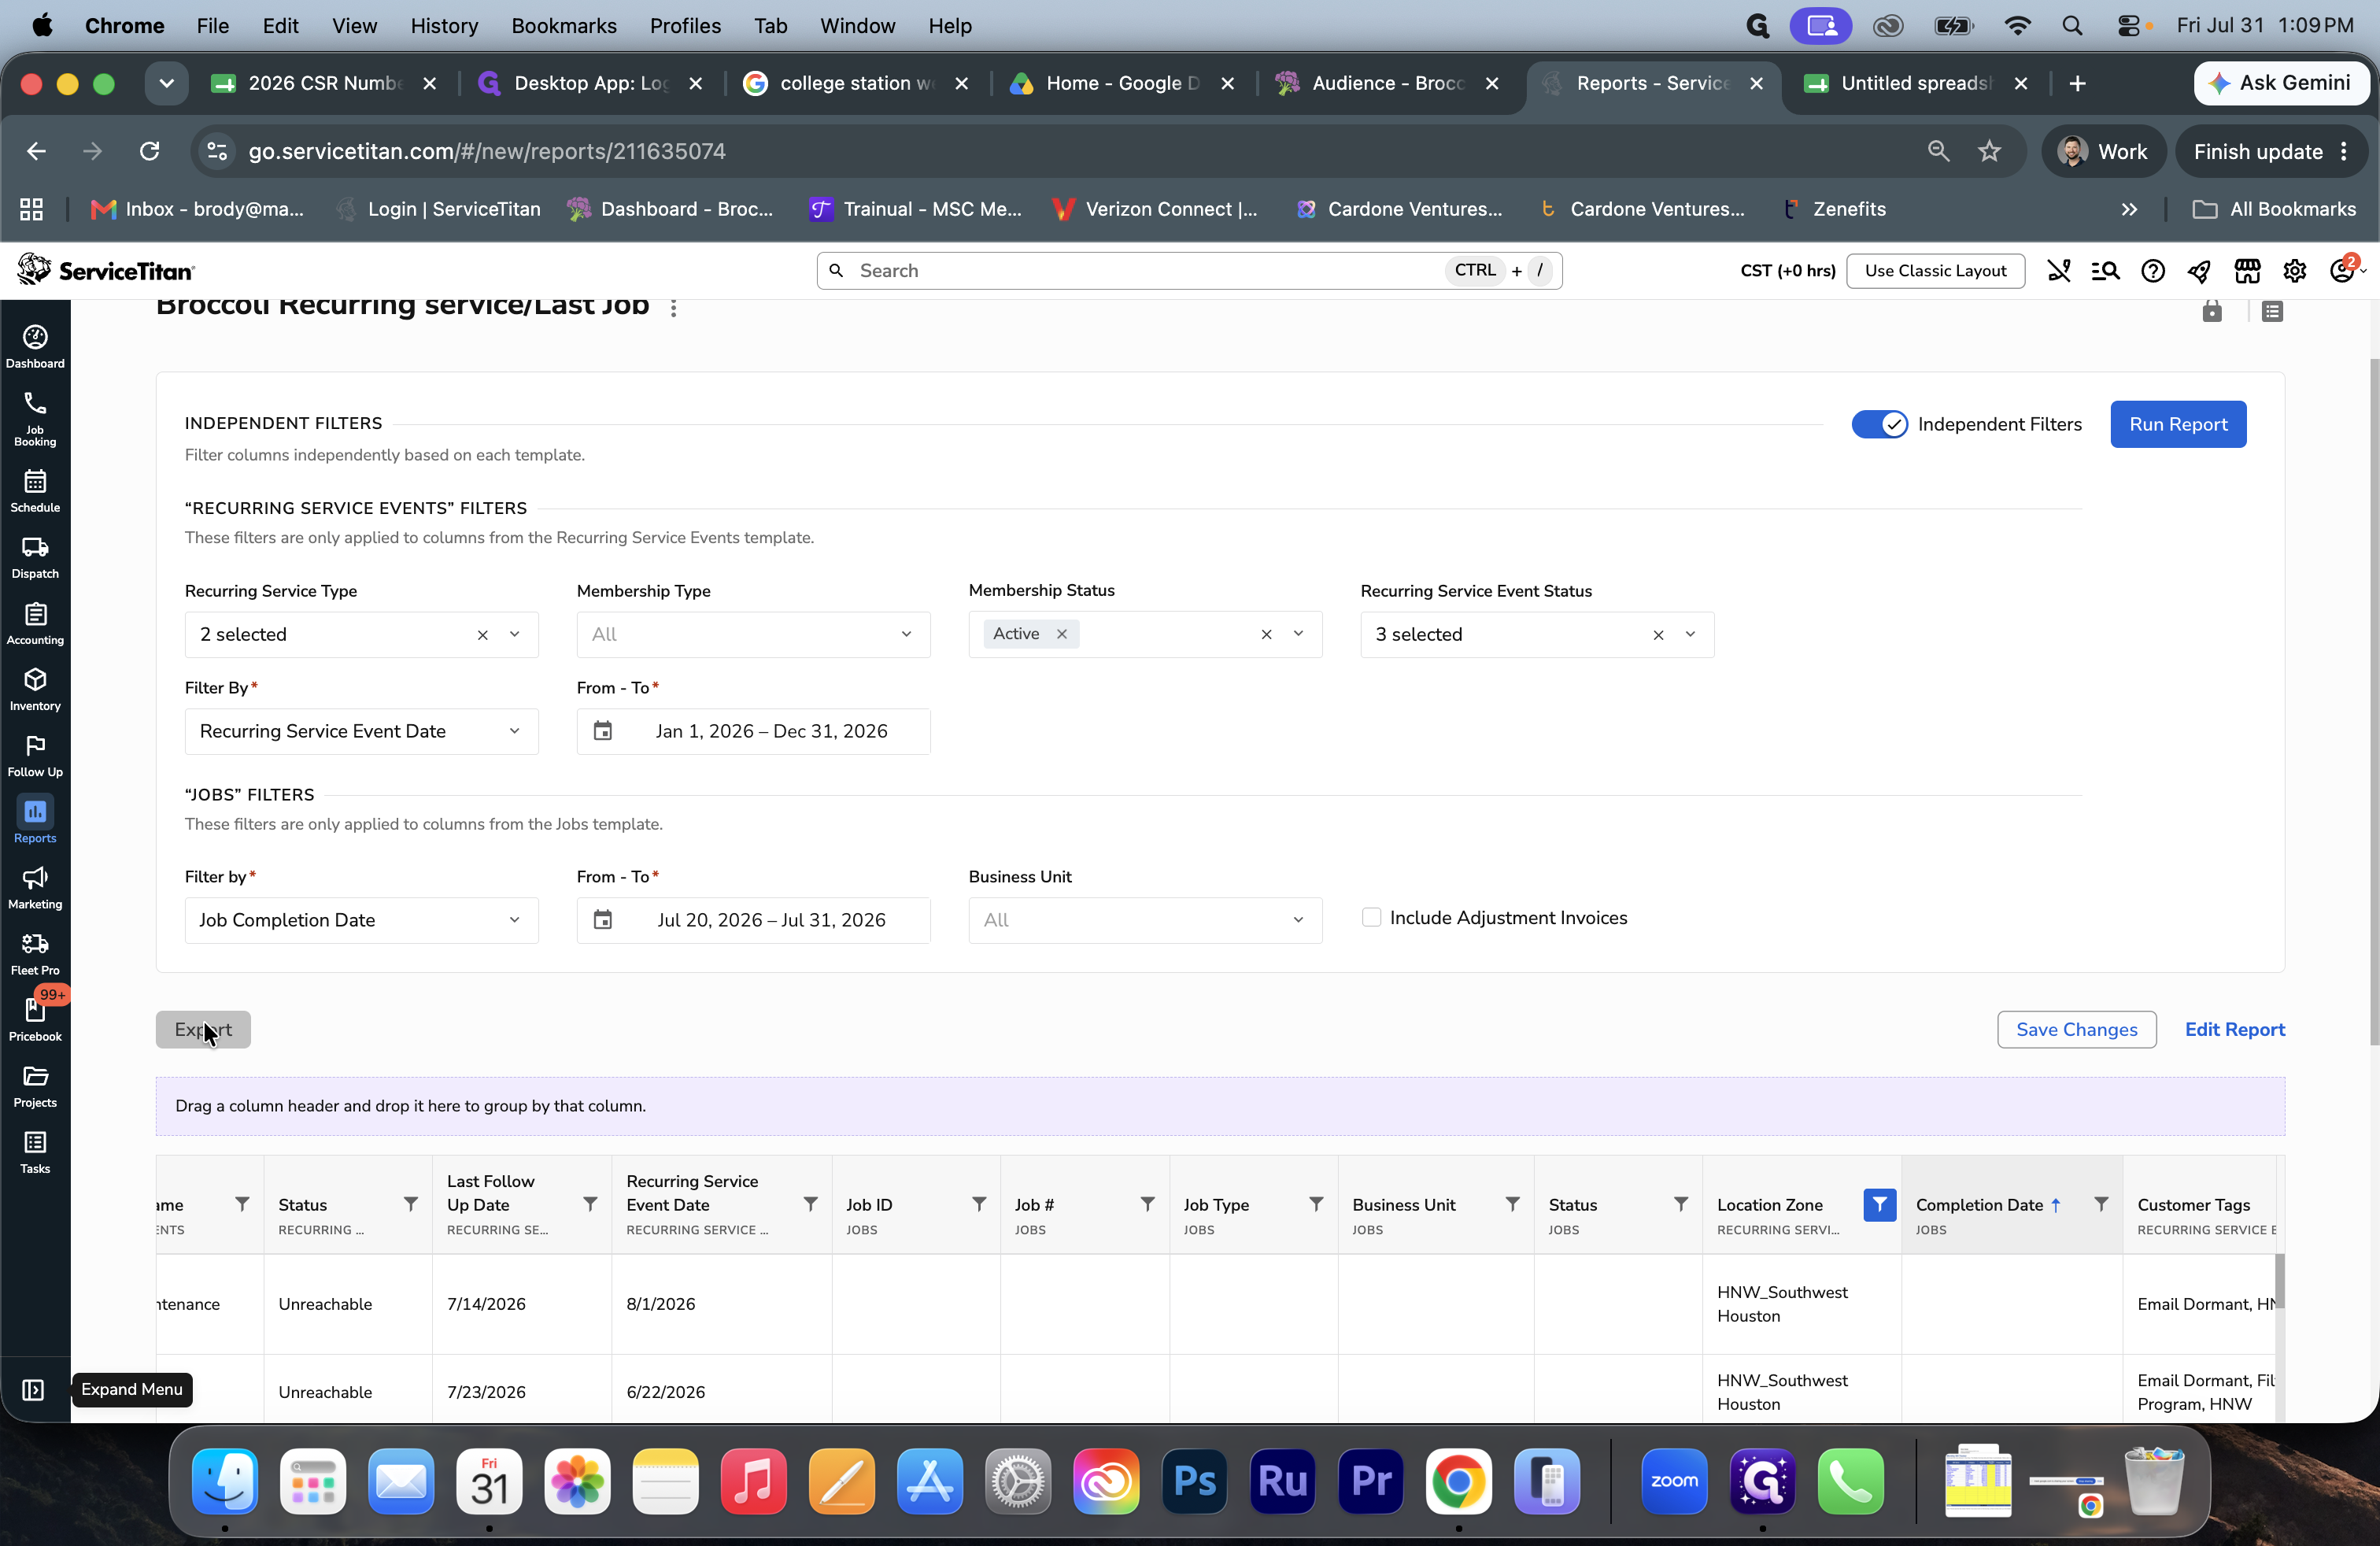The image size is (2380, 1546).
Task: Open the Schedule sidebar icon
Action: click(x=35, y=491)
